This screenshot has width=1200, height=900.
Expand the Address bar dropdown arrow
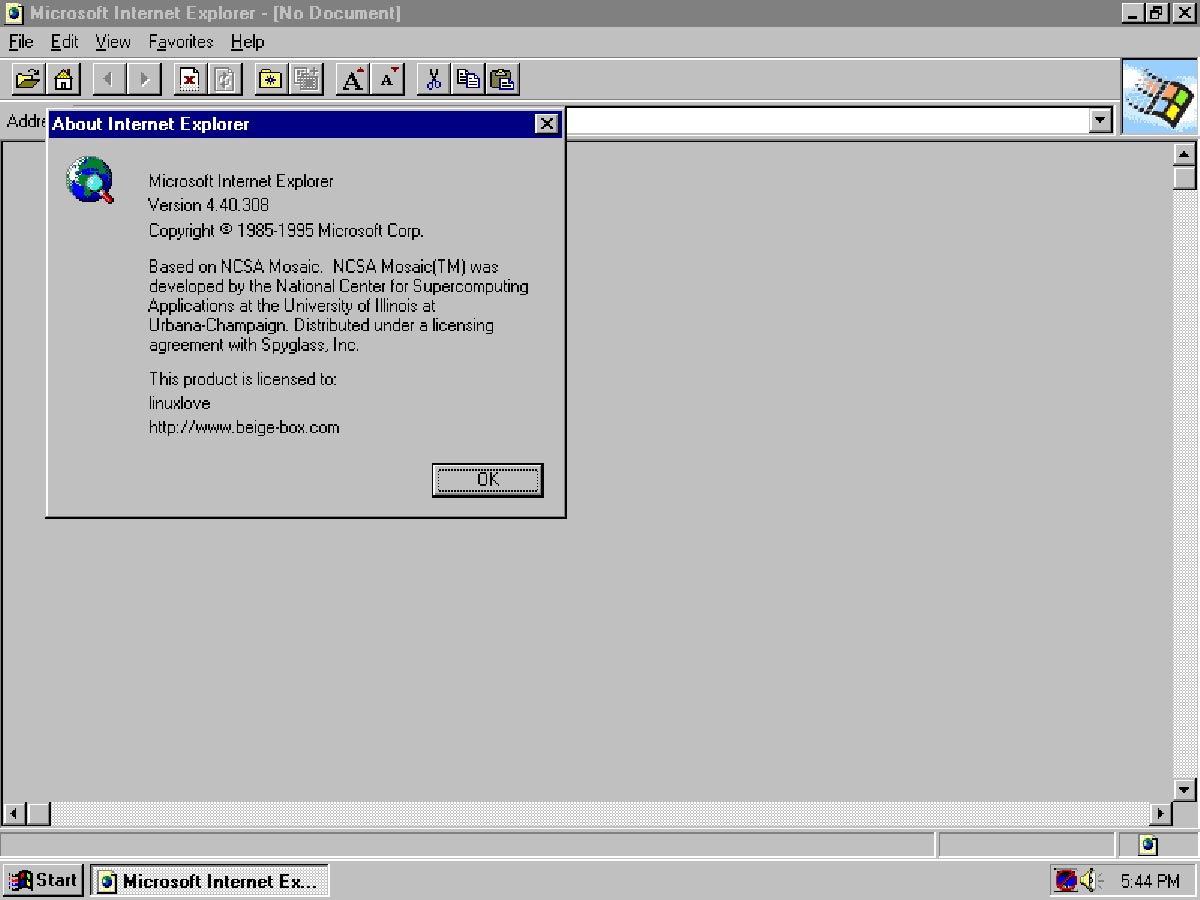1101,121
